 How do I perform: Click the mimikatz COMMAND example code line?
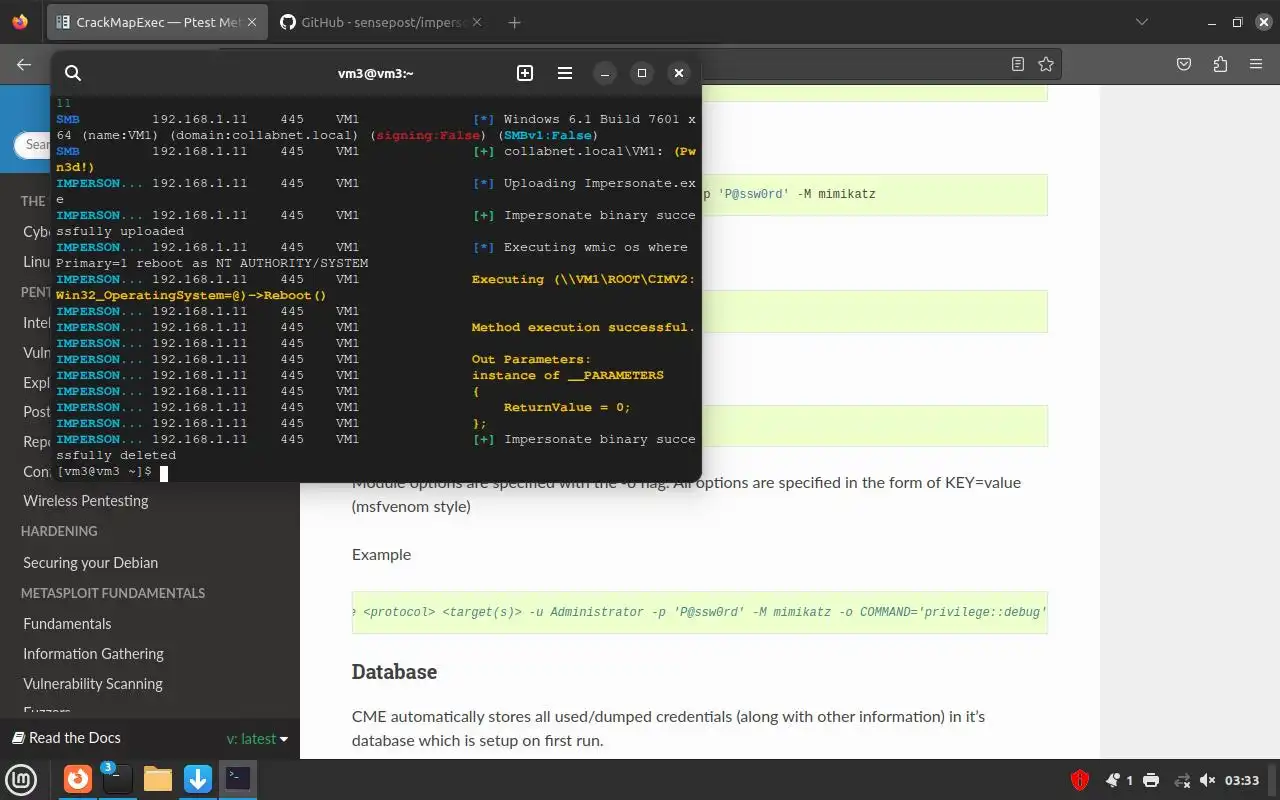[x=700, y=612]
